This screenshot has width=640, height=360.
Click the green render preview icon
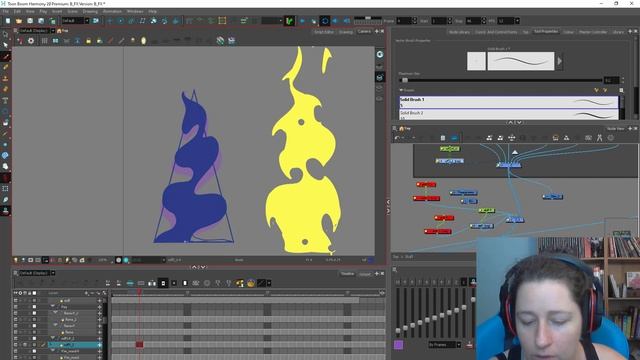tap(289, 21)
